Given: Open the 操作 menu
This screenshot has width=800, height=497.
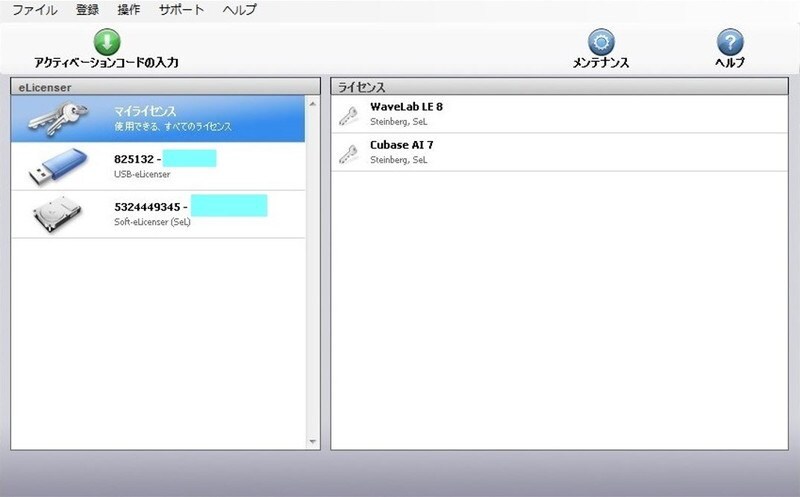Looking at the screenshot, I should (x=129, y=10).
